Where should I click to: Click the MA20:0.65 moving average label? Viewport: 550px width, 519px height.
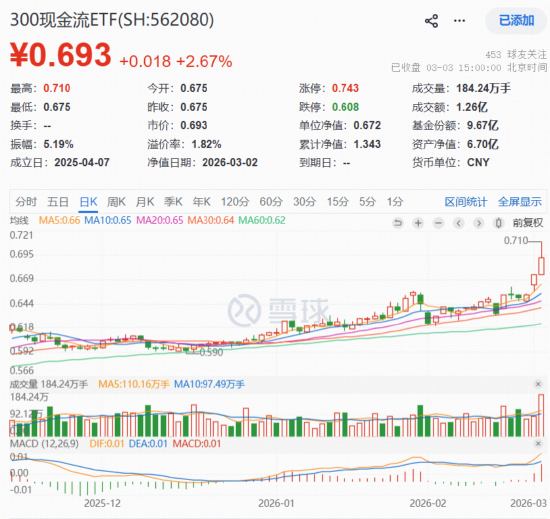(x=160, y=220)
